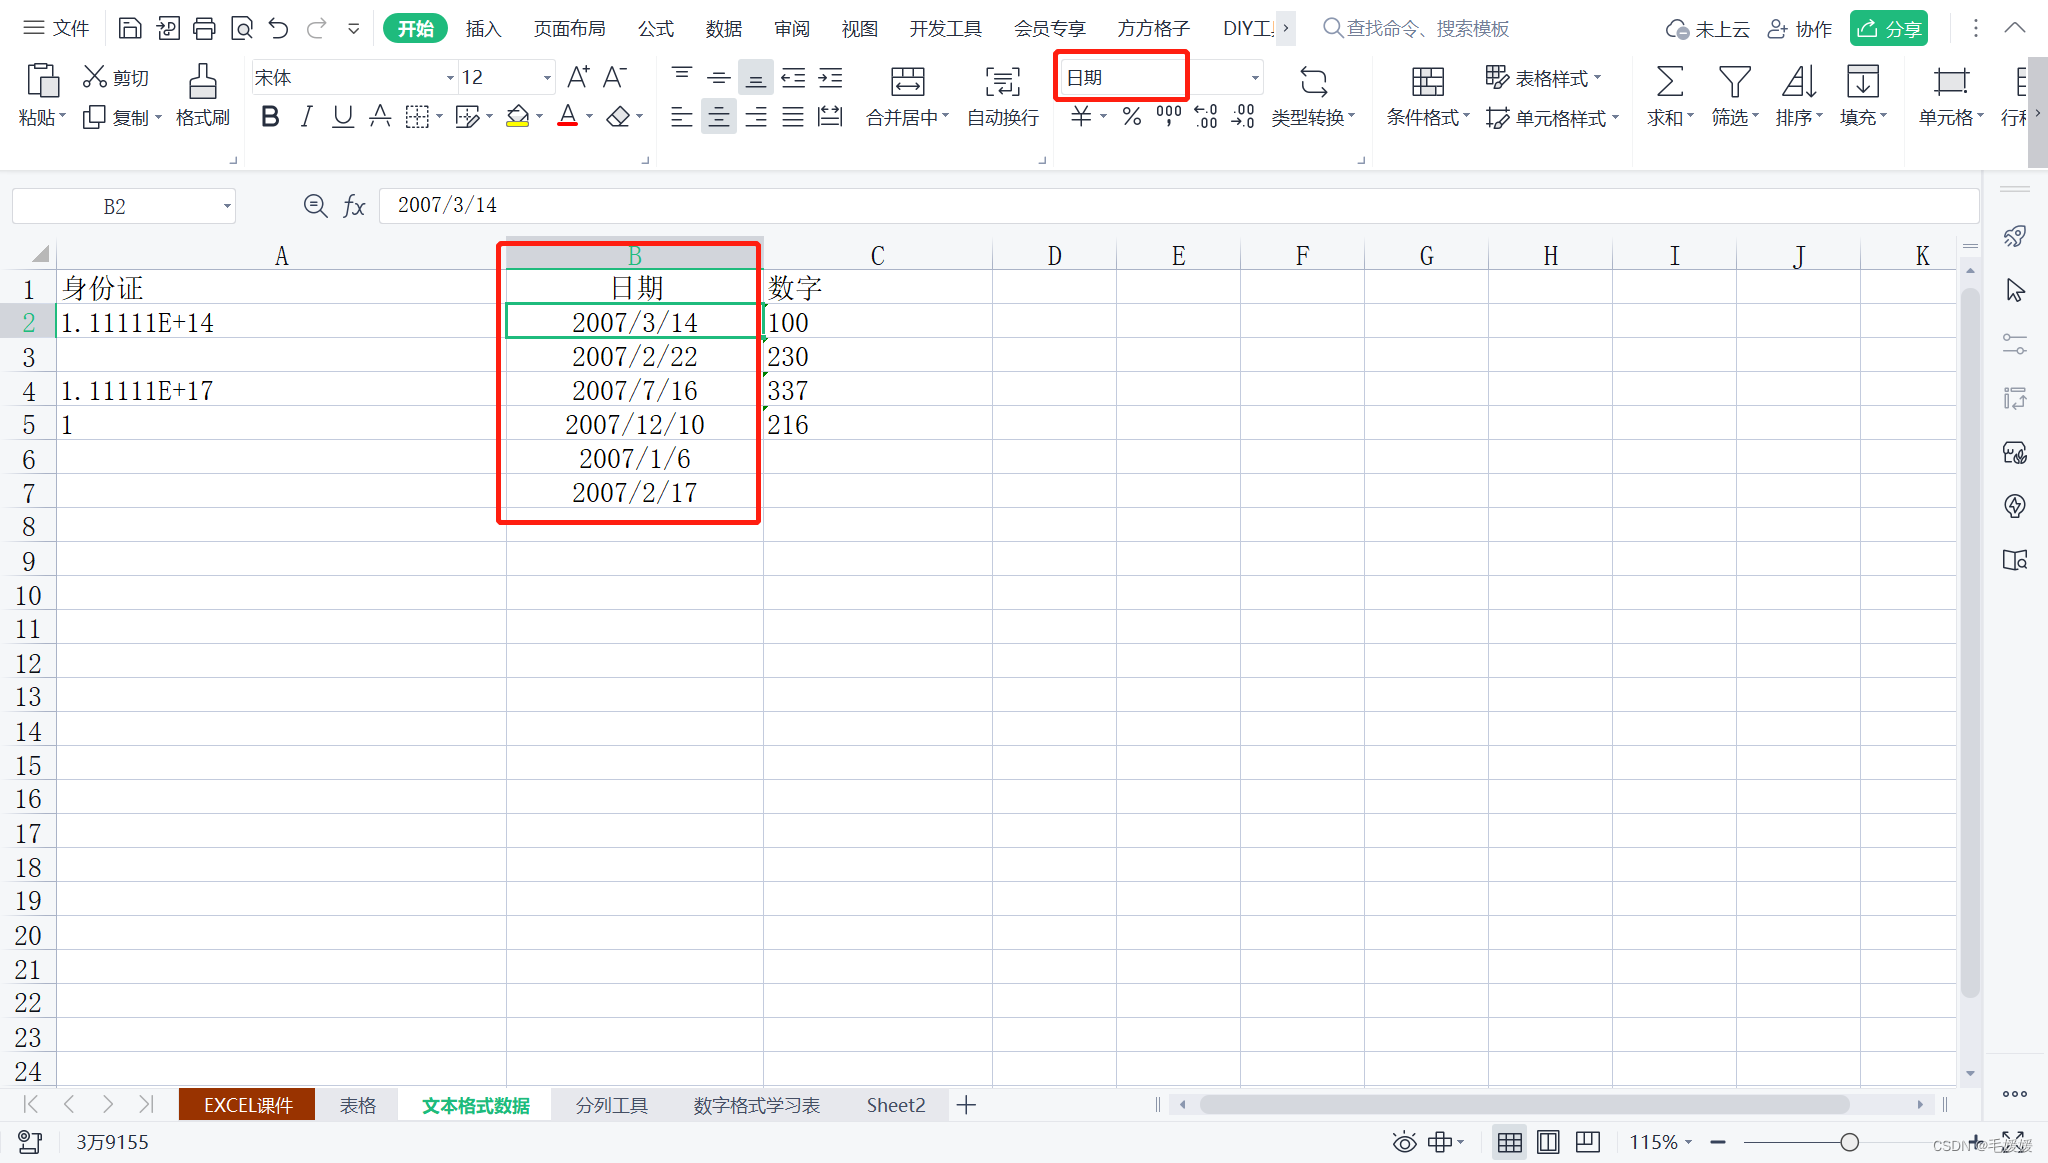Click the Merge and Center icon
The width and height of the screenshot is (2048, 1163).
907,82
